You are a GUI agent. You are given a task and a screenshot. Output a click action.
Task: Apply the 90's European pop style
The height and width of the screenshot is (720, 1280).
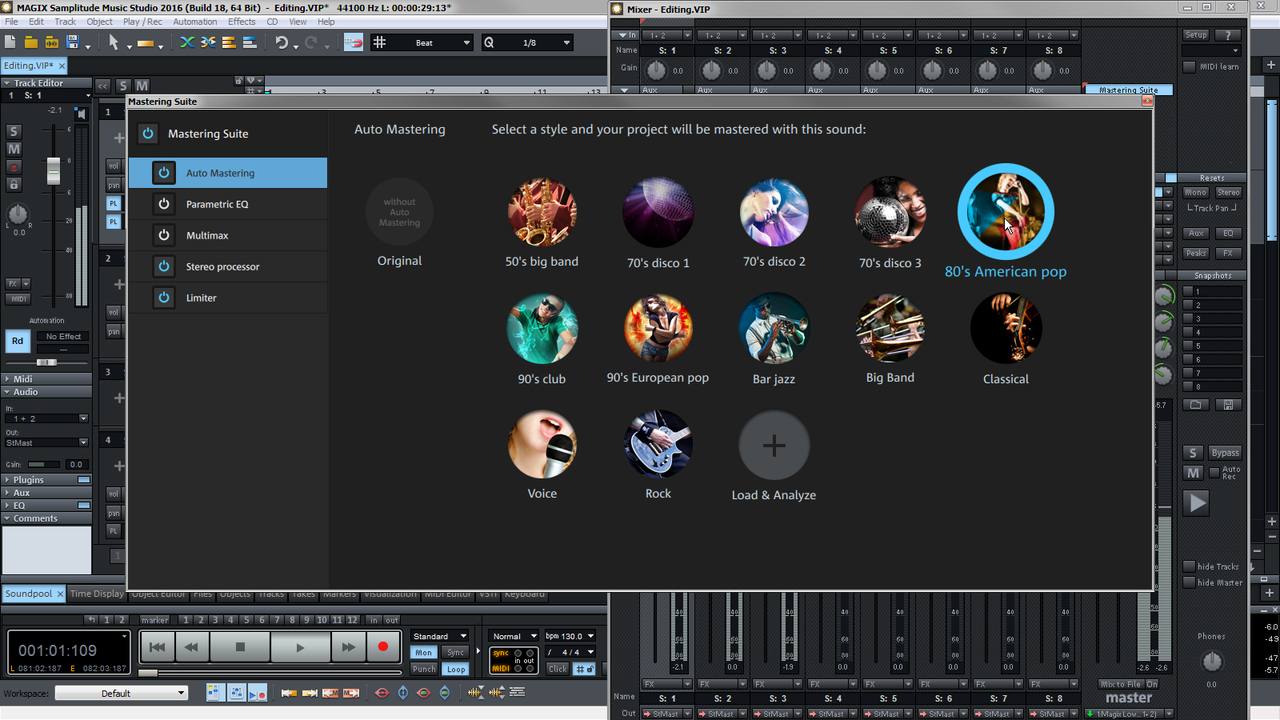click(658, 328)
